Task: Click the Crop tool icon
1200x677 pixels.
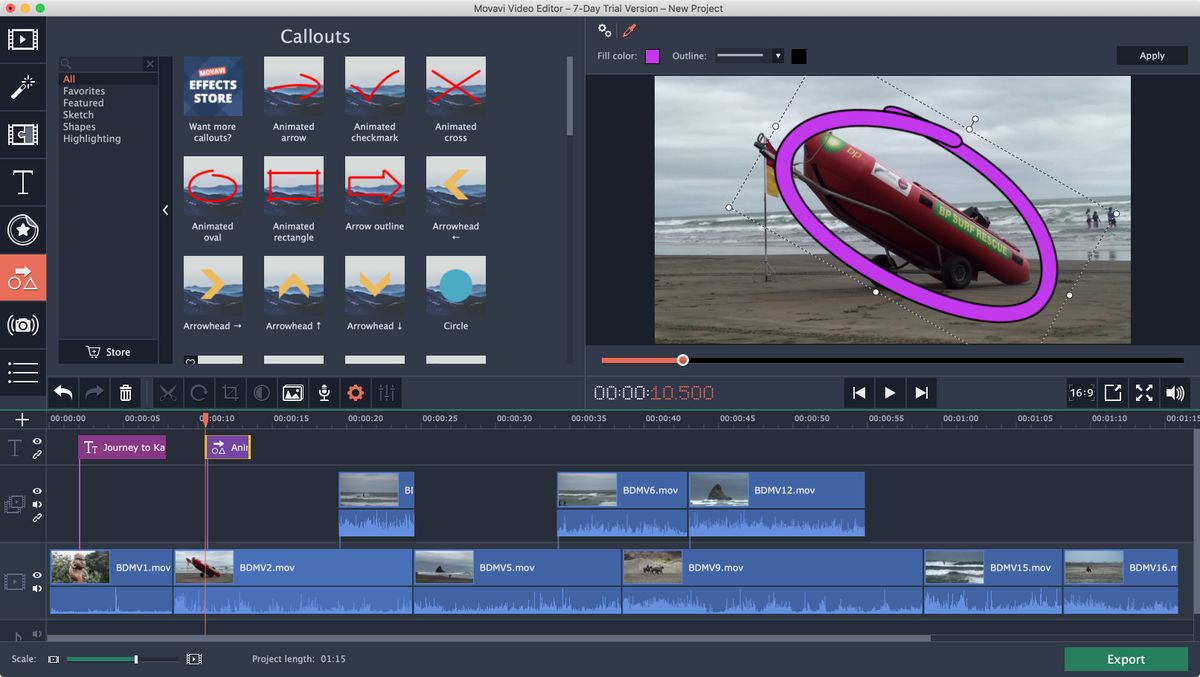Action: (x=230, y=393)
